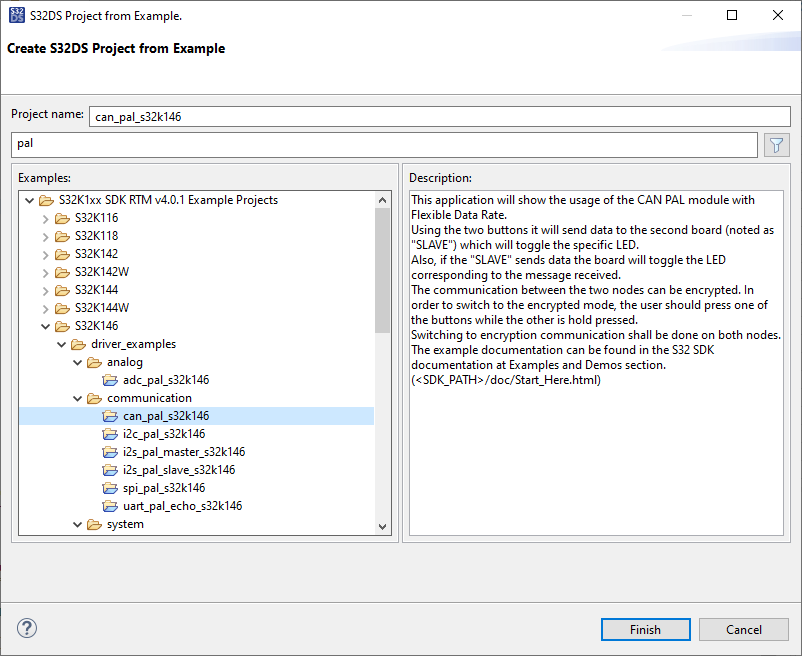The image size is (802, 656).
Task: Click the filter text field containing pal
Action: (384, 145)
